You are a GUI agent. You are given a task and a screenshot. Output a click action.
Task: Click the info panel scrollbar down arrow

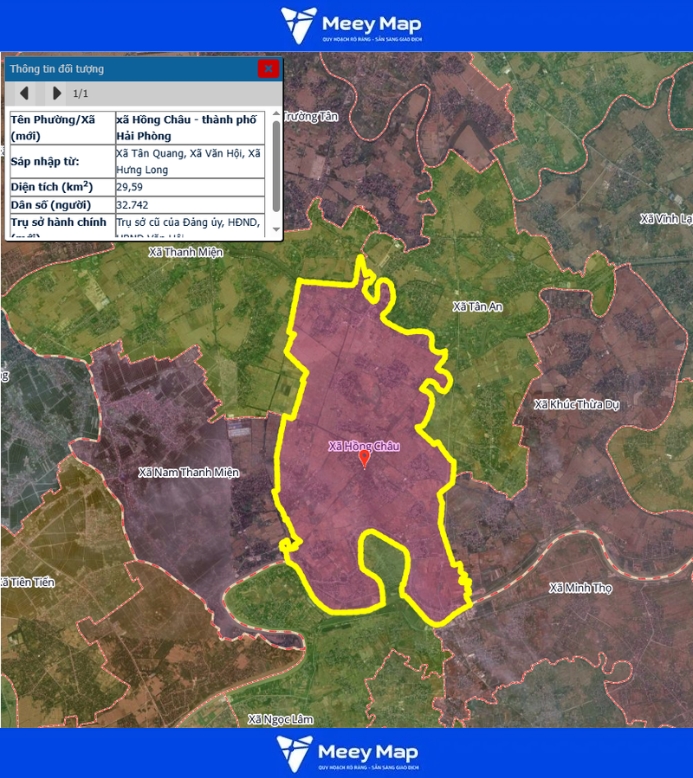tap(276, 230)
